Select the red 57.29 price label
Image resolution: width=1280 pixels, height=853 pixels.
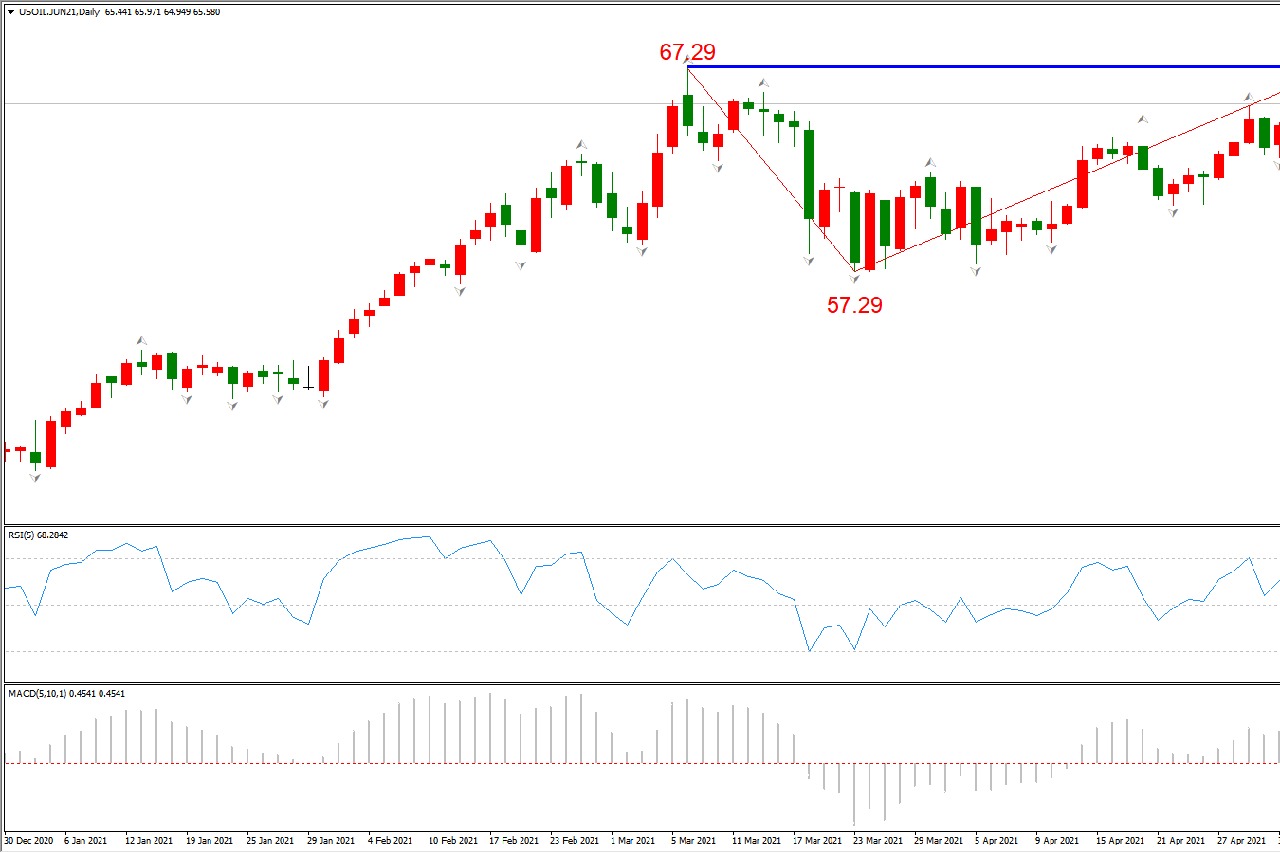[x=854, y=306]
